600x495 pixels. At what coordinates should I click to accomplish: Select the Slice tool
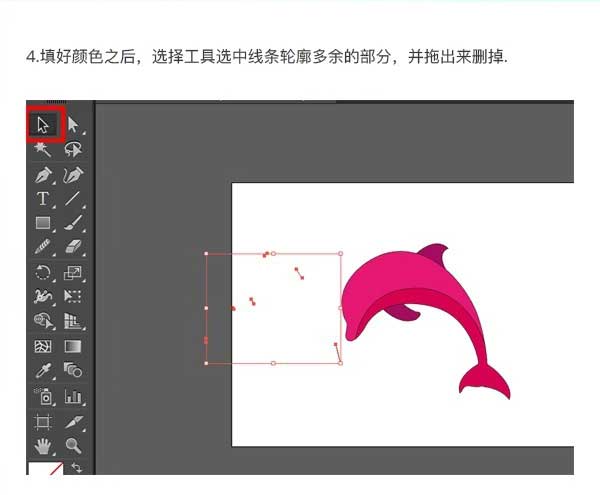(x=73, y=422)
